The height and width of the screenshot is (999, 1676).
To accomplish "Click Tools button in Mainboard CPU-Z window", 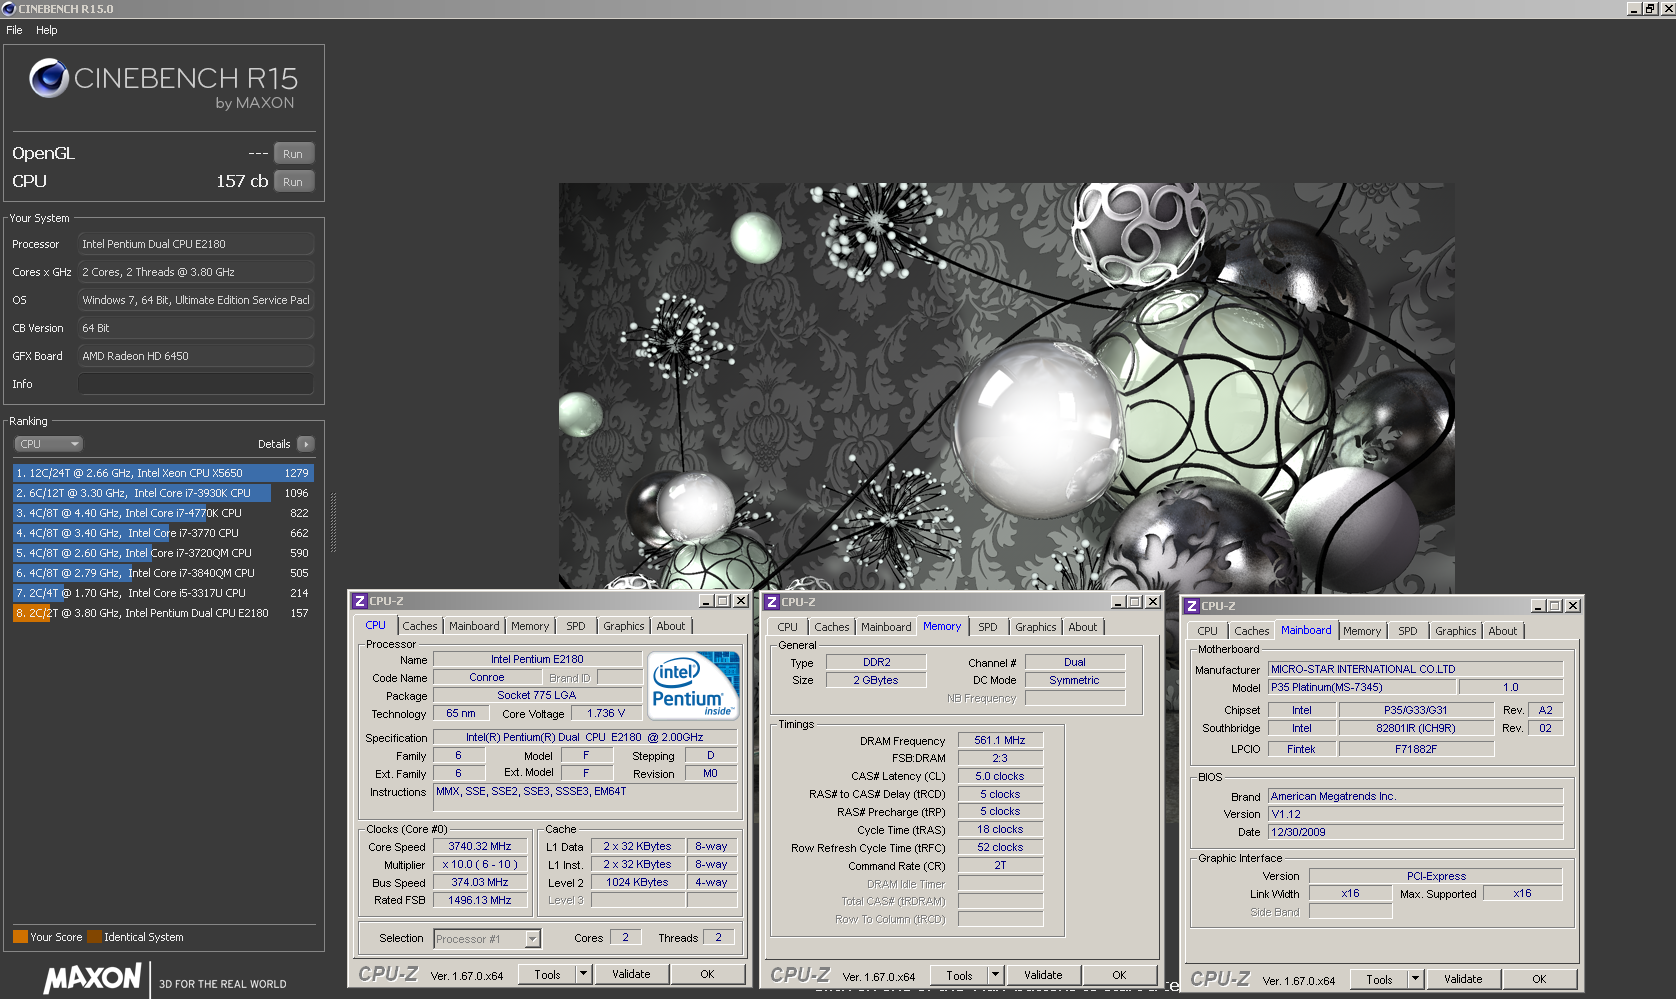I will point(1380,979).
